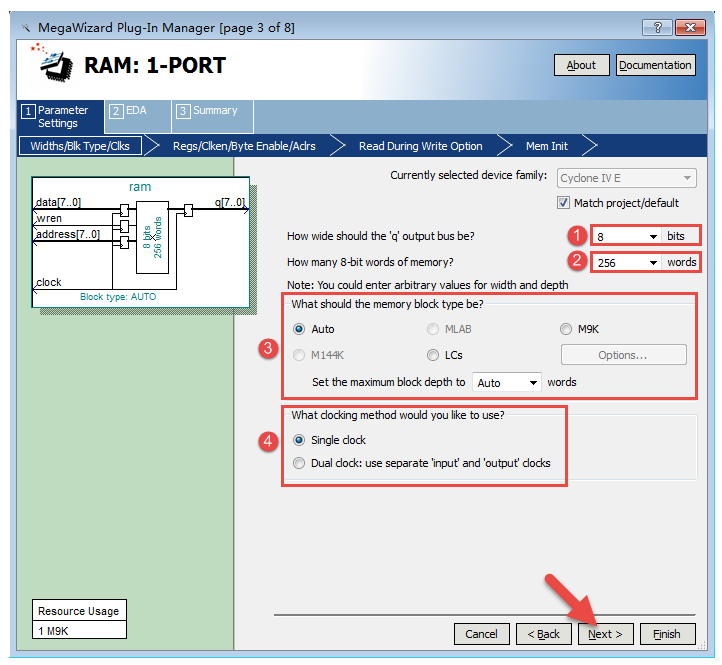Click the 'wren' port label in diagram
722x665 pixels.
click(x=49, y=218)
